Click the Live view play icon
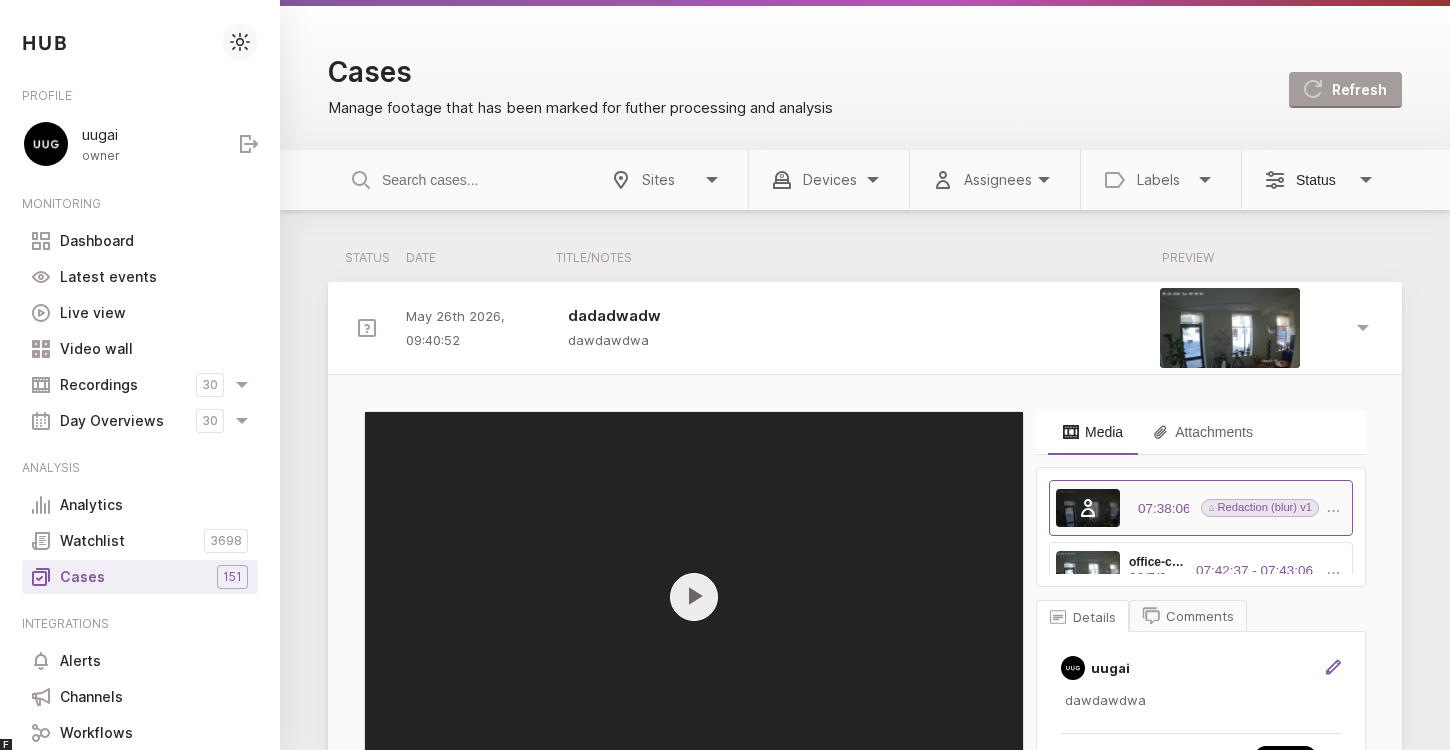The image size is (1450, 750). 41,313
